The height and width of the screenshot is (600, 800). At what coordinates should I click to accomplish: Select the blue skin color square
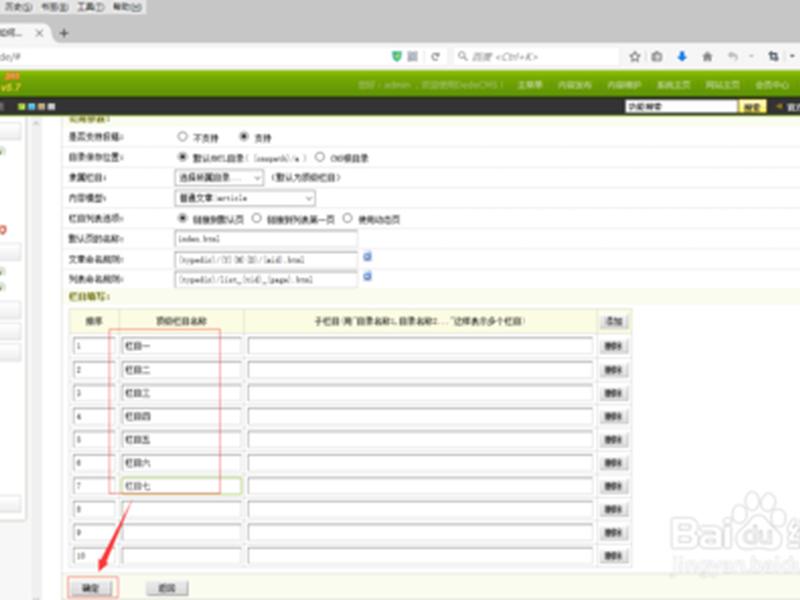(32, 107)
